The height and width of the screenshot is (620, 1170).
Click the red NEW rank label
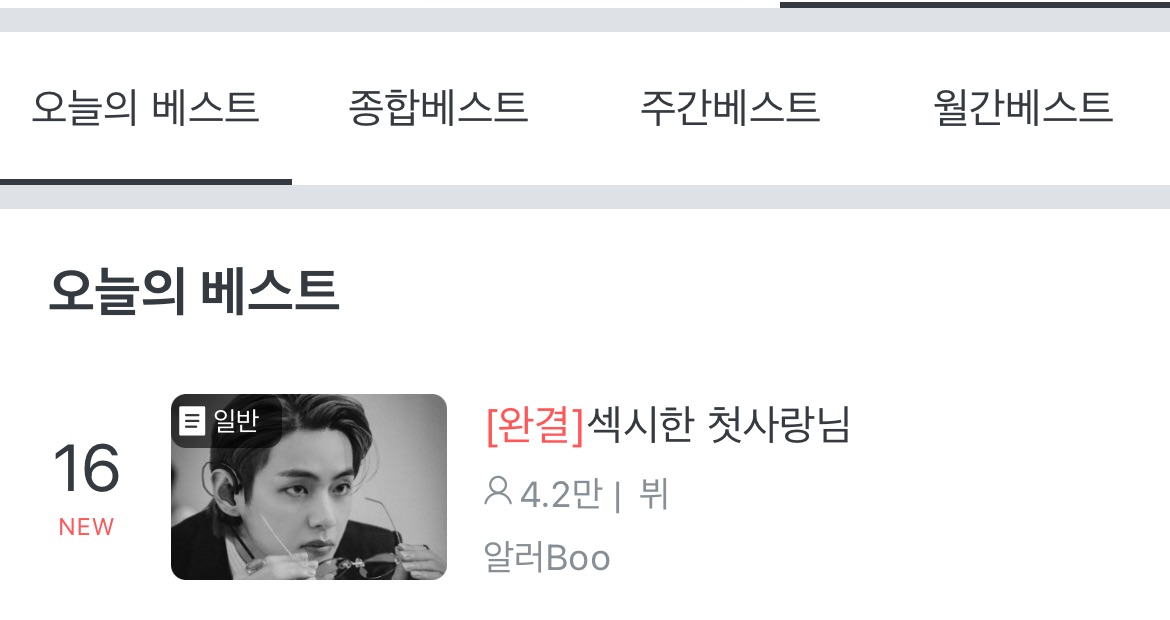pos(87,527)
